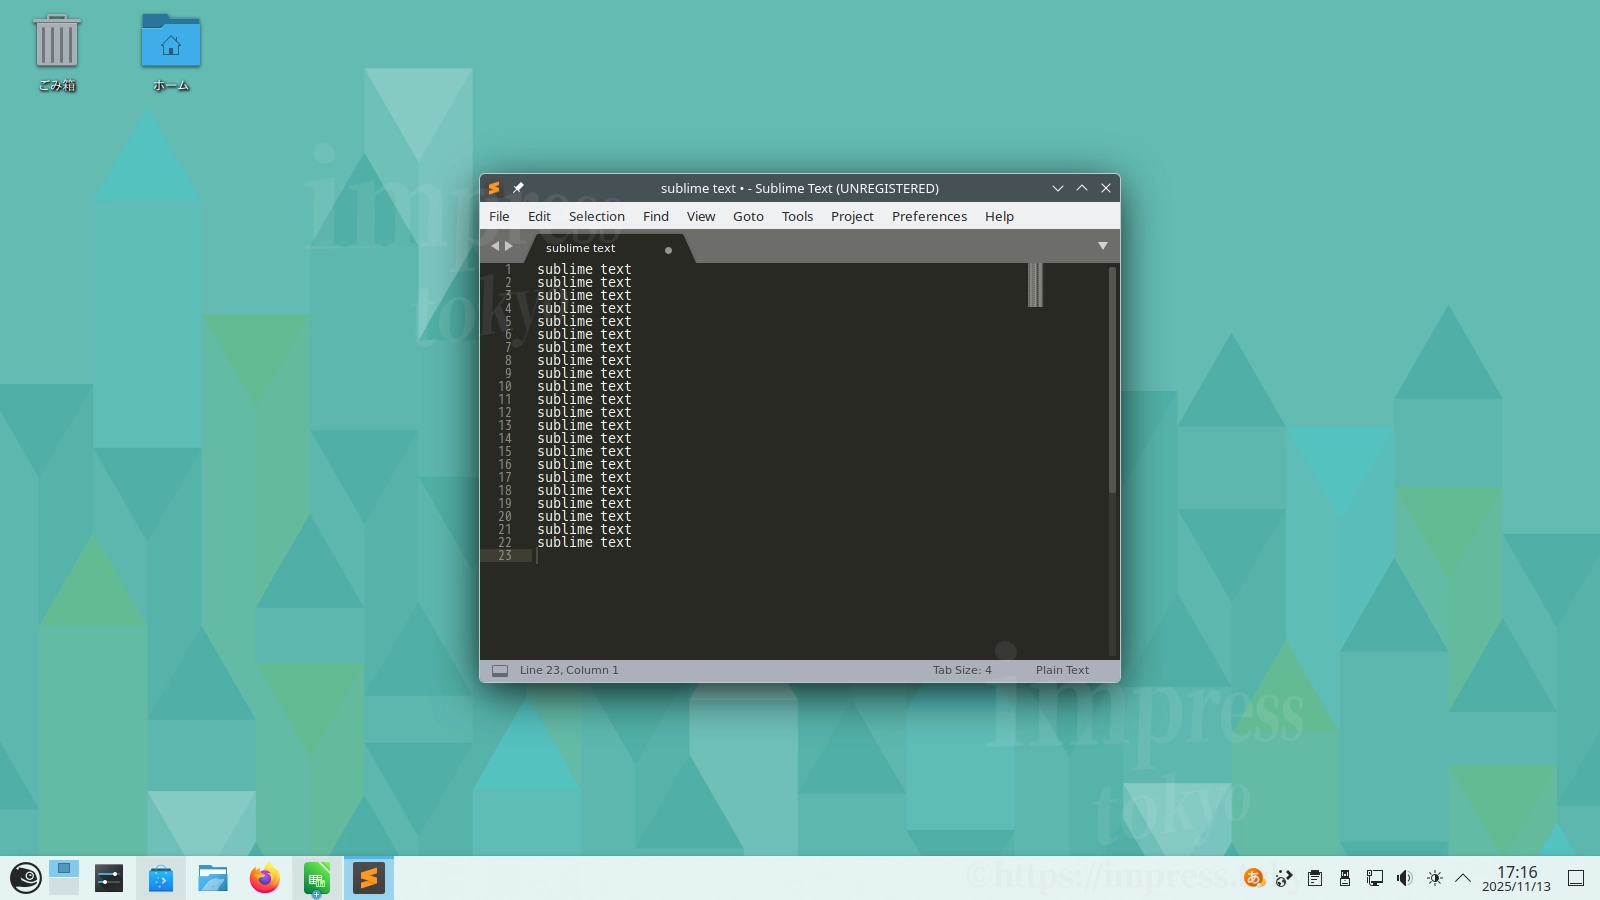Viewport: 1600px width, 900px height.
Task: Click 'Line 23, Column 1' in status bar
Action: (x=569, y=670)
